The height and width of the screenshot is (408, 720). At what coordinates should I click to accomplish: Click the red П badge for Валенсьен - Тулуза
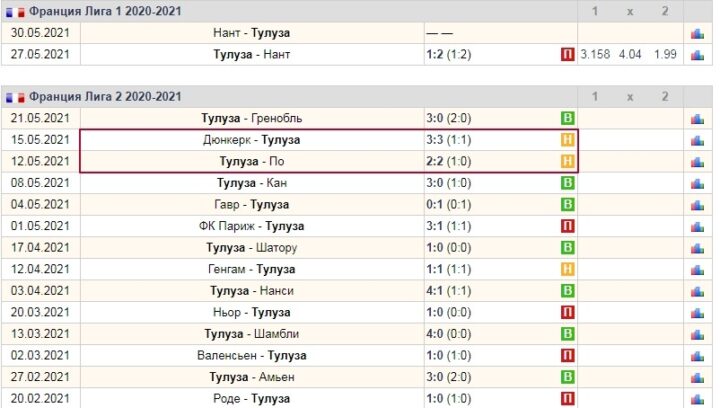568,356
